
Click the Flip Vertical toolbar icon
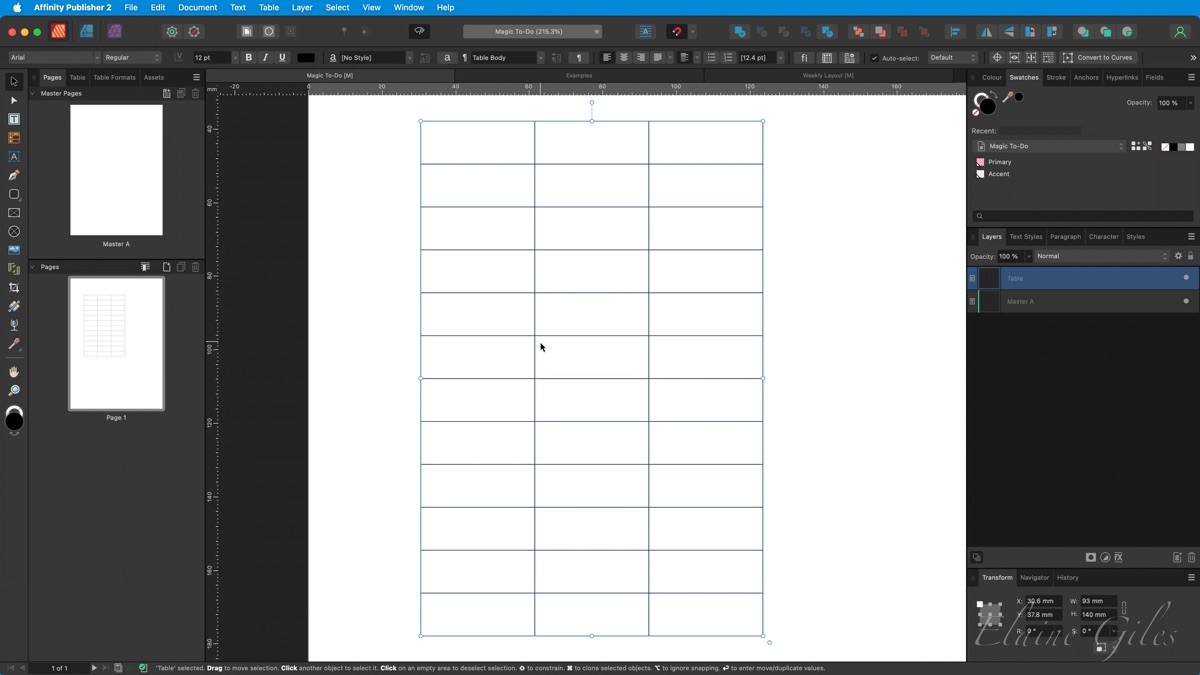1008,32
